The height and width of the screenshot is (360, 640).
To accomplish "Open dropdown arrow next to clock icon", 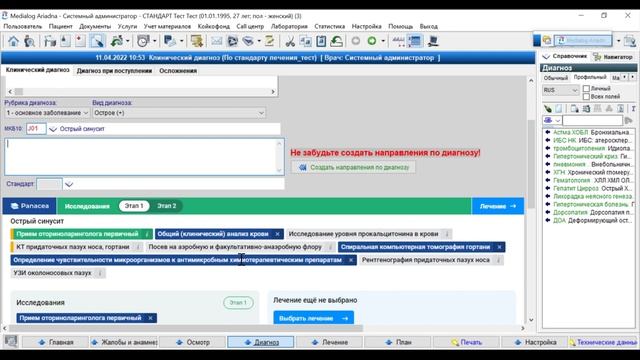I will pyautogui.click(x=154, y=41).
